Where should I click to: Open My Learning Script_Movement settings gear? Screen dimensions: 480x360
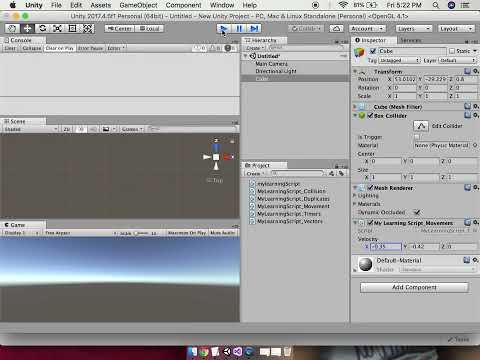(476, 222)
